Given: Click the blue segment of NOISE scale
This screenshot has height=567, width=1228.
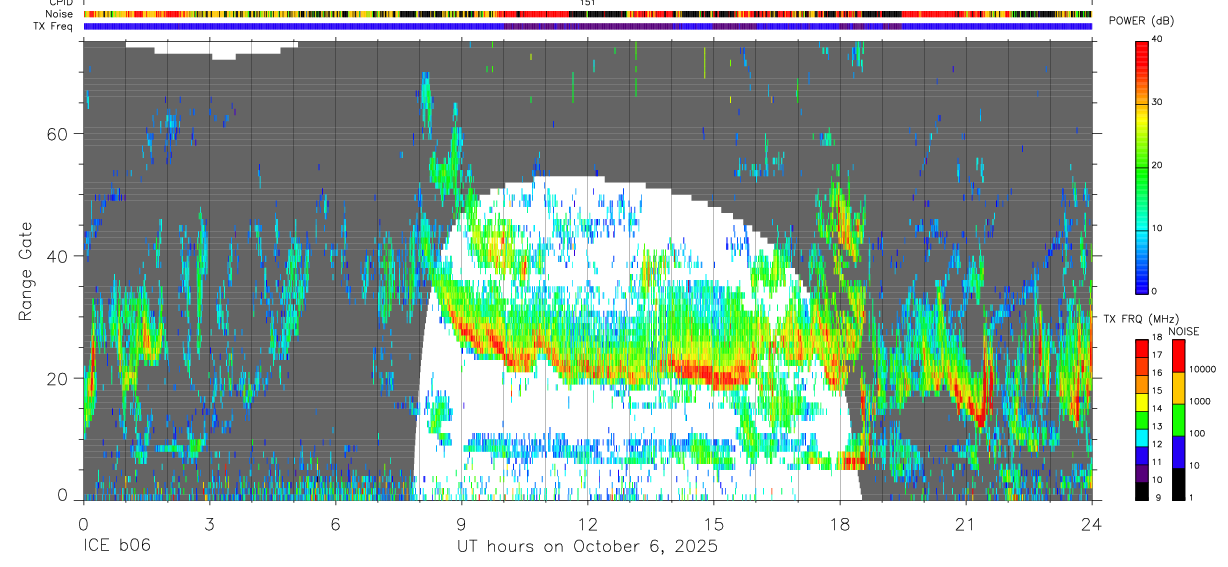Looking at the screenshot, I should click(1178, 452).
